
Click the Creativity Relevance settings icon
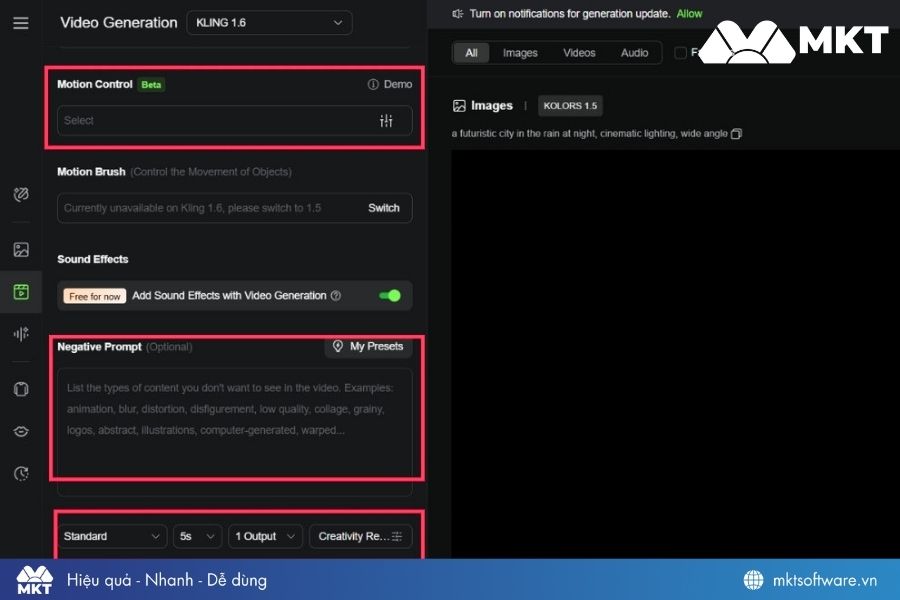(397, 537)
